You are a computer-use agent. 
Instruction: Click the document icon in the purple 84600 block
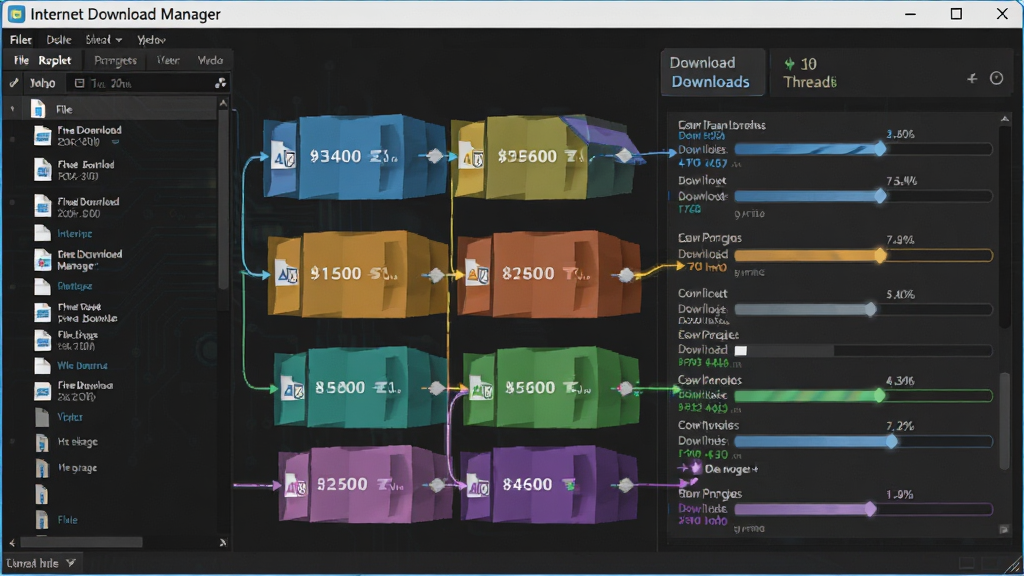[x=477, y=485]
